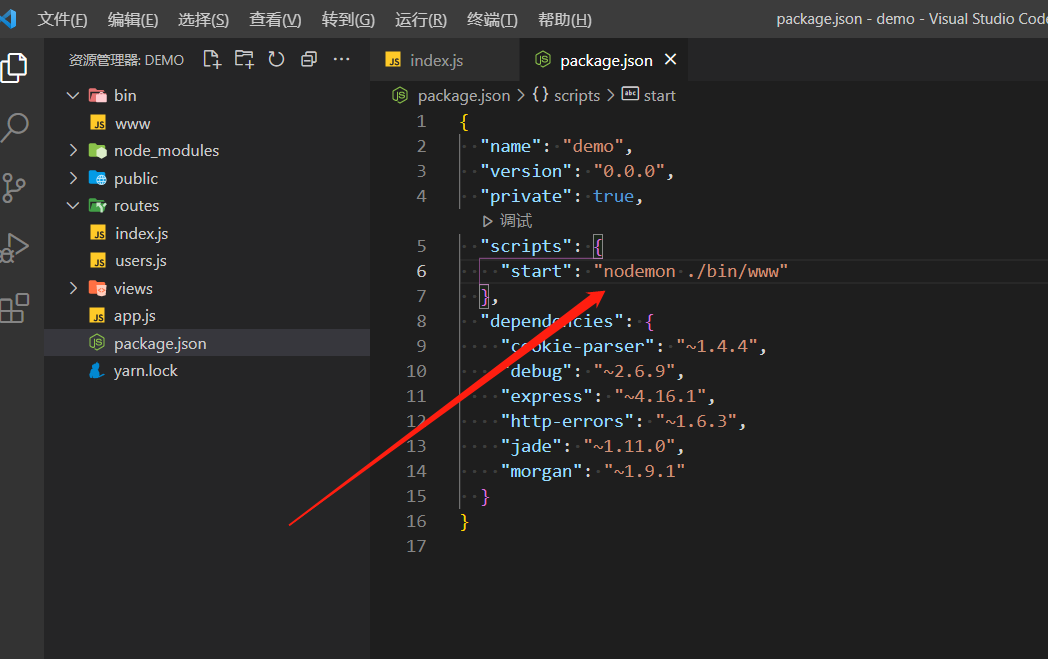Screen dimensions: 1048x659
Task: Open the Run and Debug view
Action: [14, 247]
